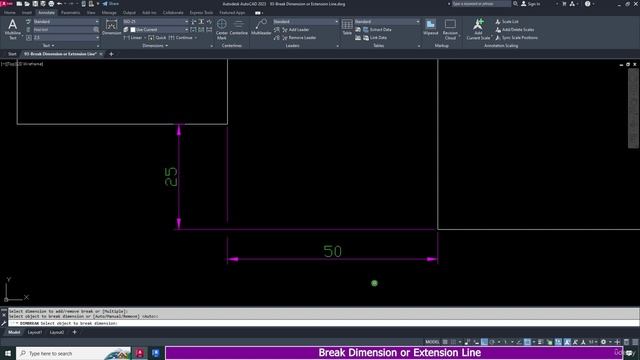
Task: Open the Express Tools ribbon tab
Action: pos(201,13)
